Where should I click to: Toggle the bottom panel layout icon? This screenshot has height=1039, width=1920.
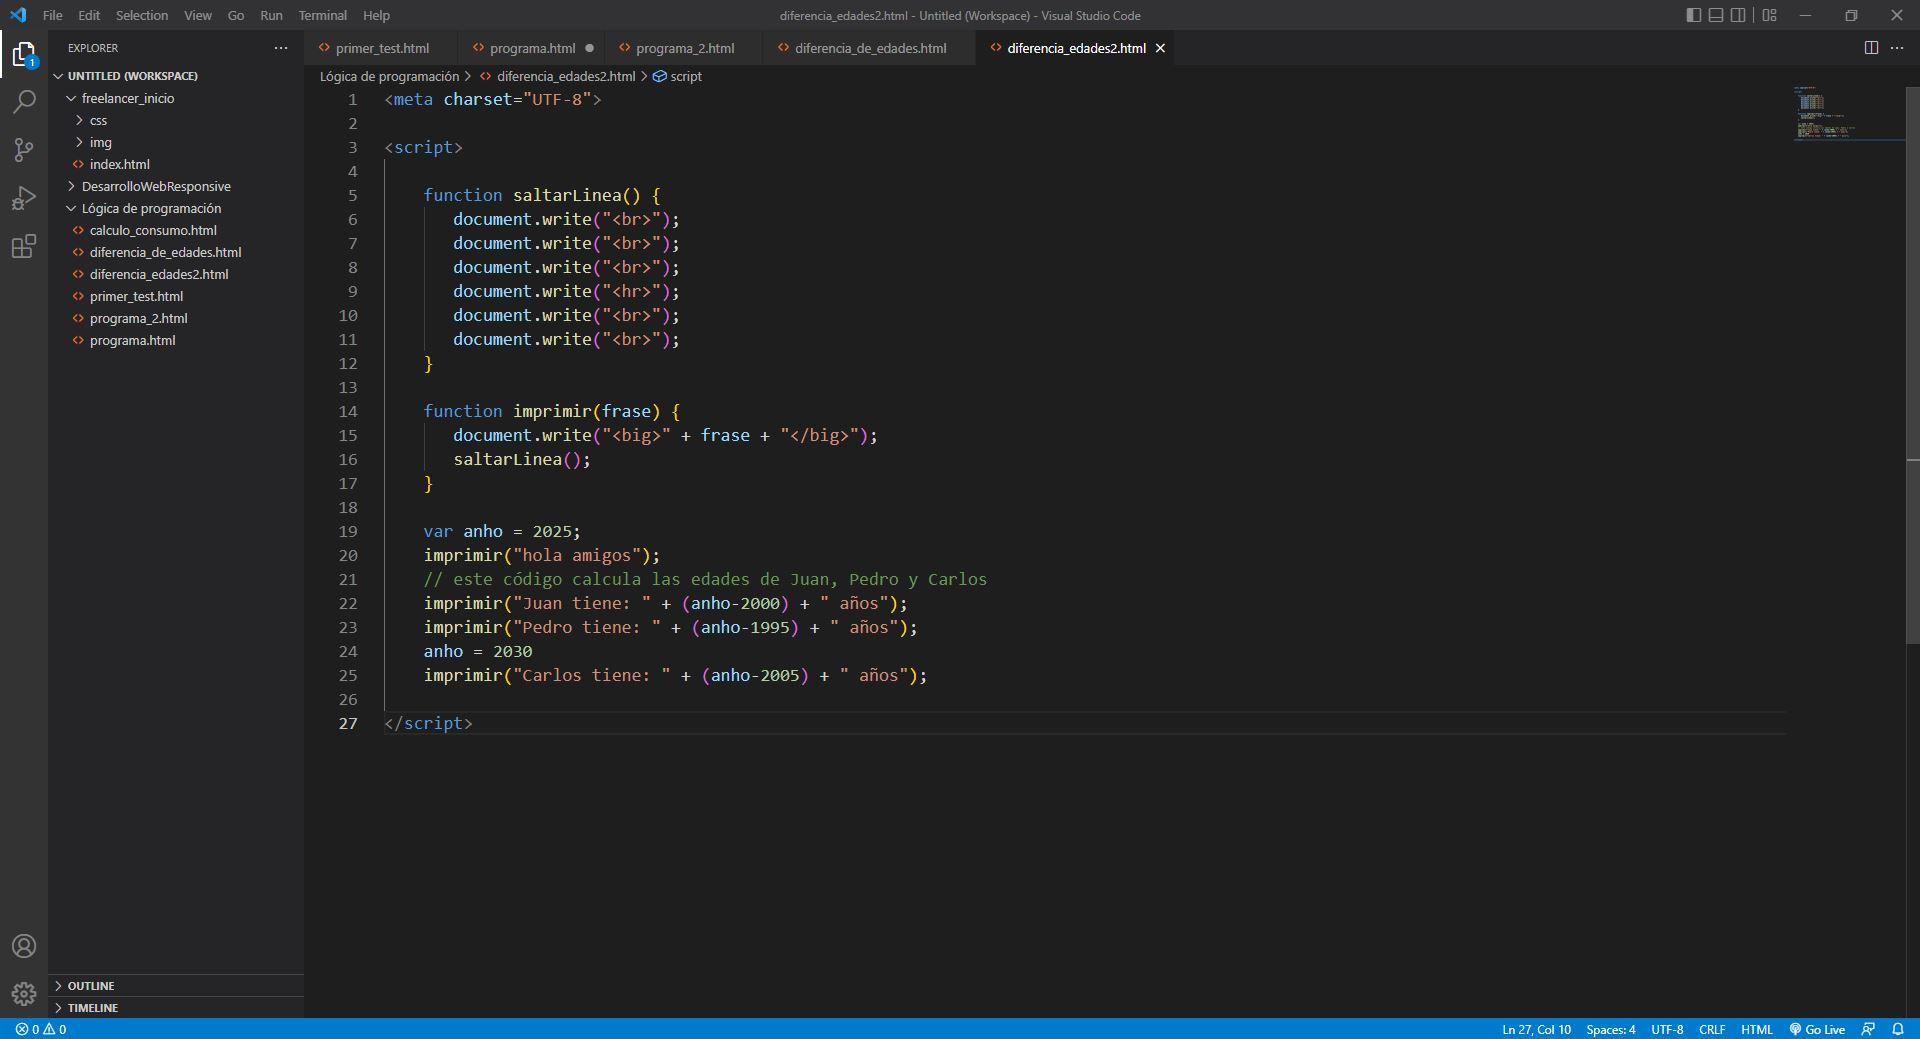tap(1716, 15)
